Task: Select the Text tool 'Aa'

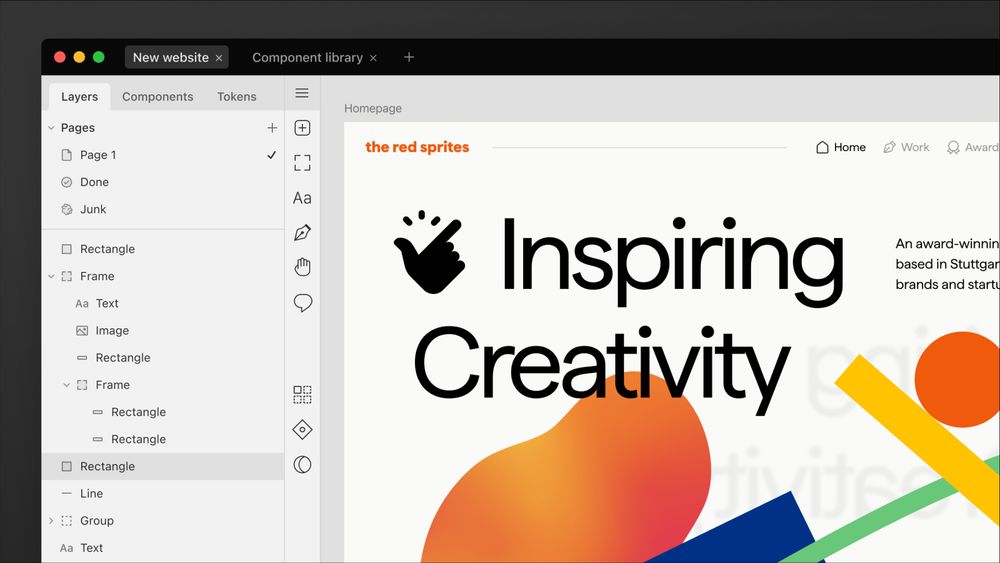Action: (302, 198)
